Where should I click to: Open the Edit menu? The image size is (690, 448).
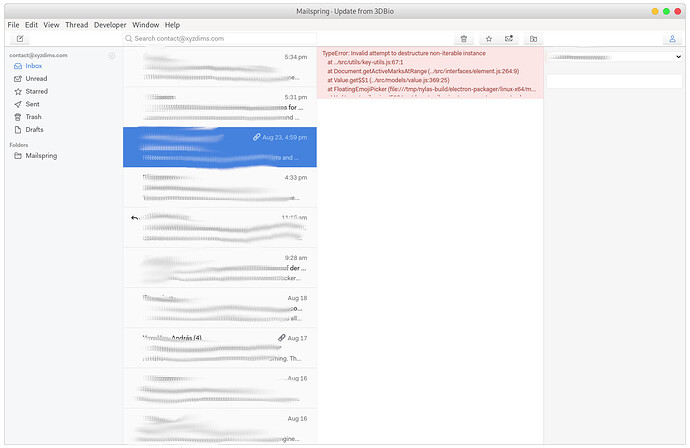tap(31, 25)
